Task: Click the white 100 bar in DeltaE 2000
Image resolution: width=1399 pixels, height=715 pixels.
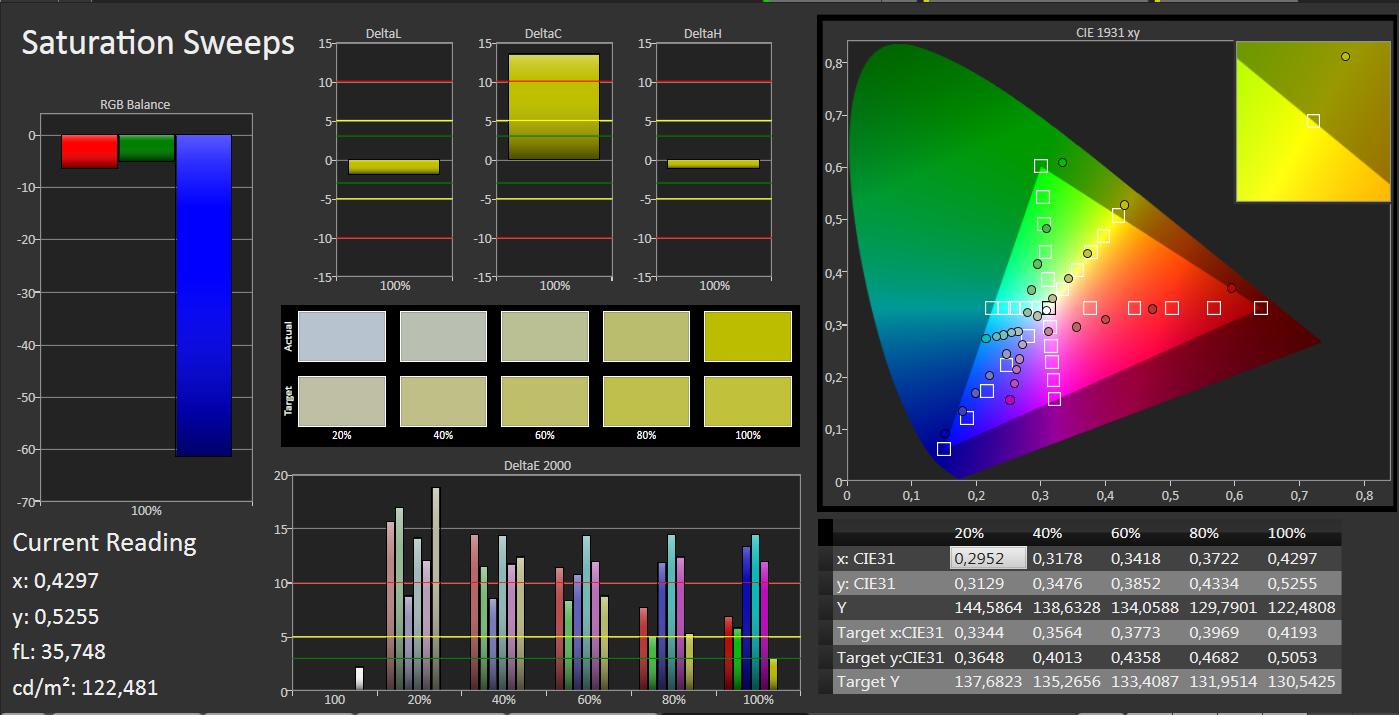Action: tap(359, 678)
